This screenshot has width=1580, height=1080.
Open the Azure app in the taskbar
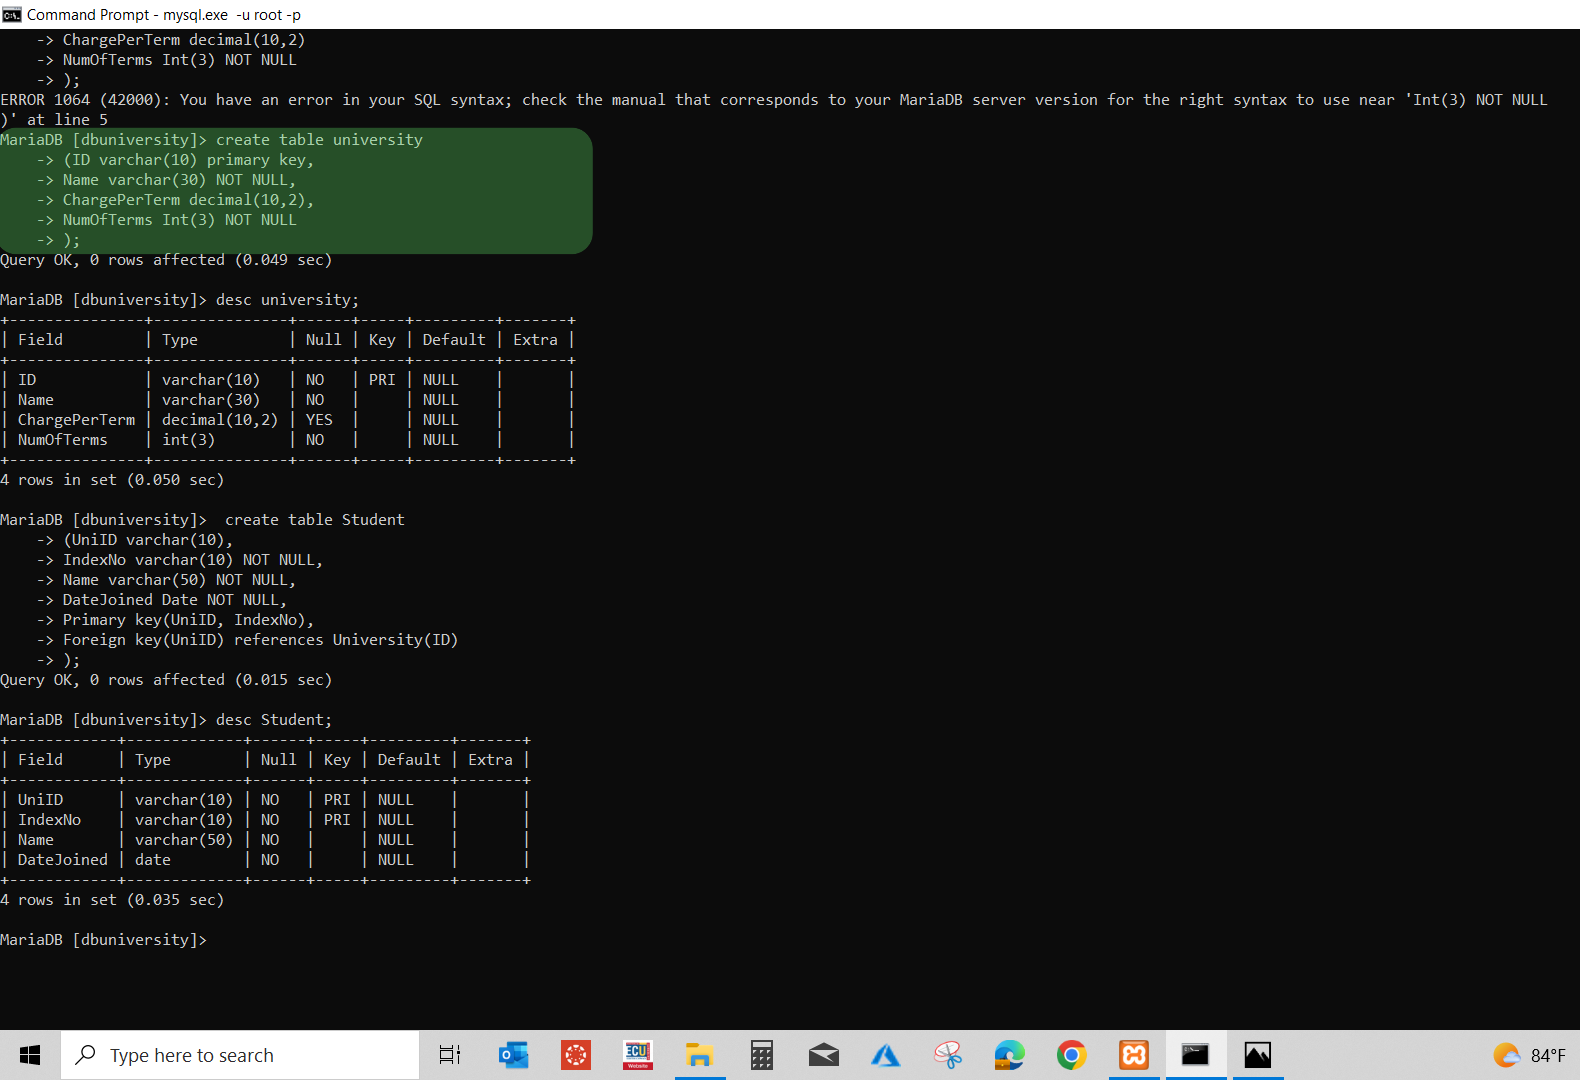click(x=886, y=1055)
